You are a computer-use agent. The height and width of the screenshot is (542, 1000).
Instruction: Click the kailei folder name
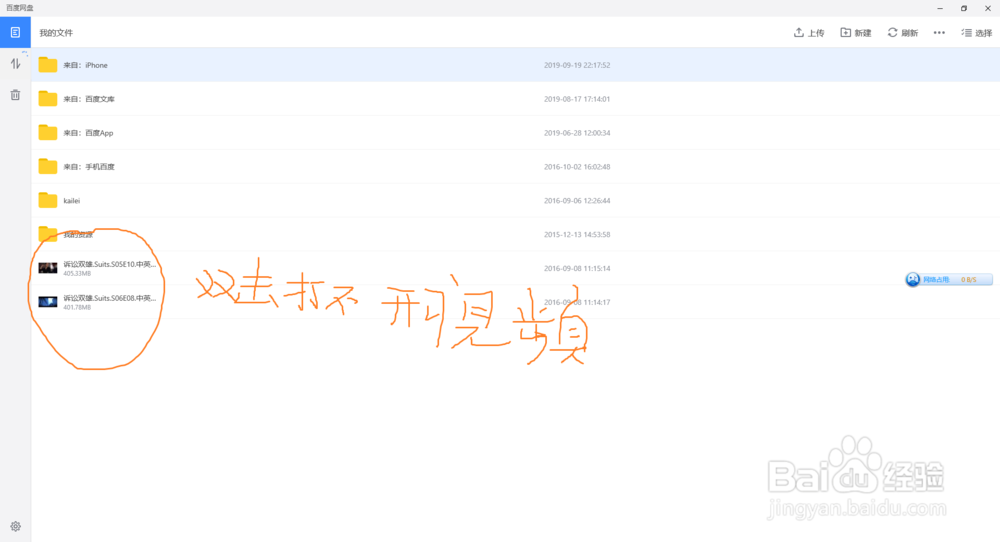pyautogui.click(x=71, y=200)
